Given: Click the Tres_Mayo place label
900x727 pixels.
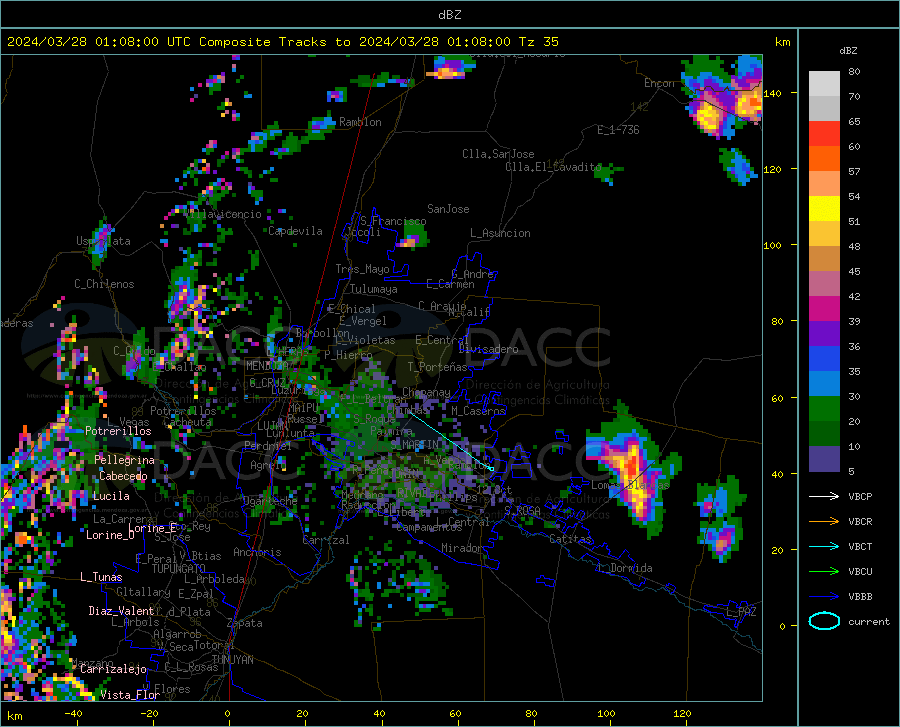Looking at the screenshot, I should coord(362,269).
